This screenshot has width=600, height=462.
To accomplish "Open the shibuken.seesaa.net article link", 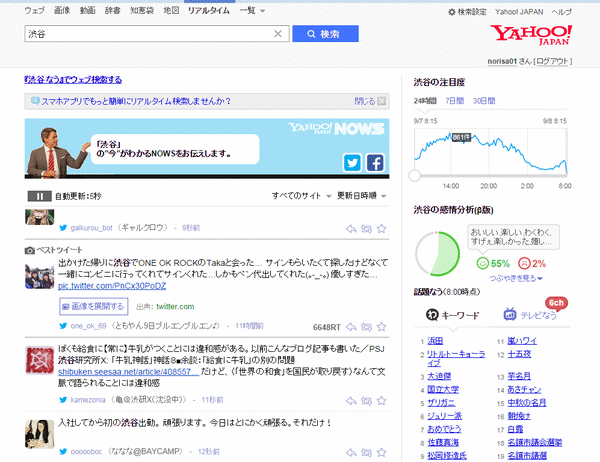I will pos(129,372).
